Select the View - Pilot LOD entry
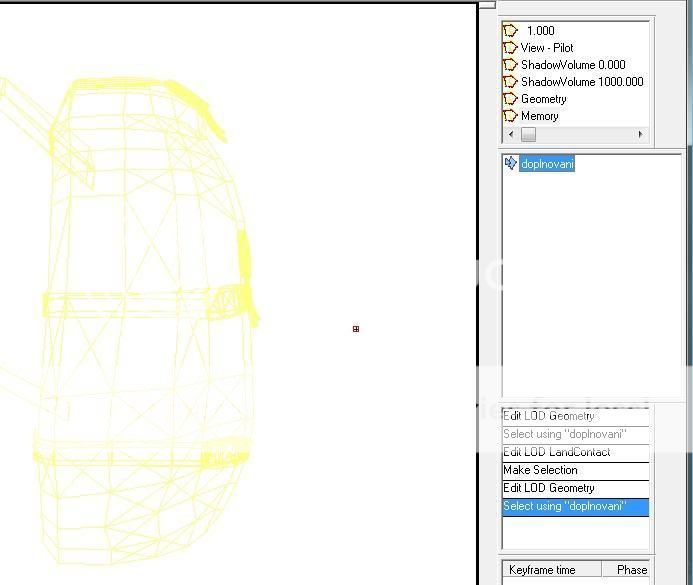The width and height of the screenshot is (693, 585). click(547, 48)
